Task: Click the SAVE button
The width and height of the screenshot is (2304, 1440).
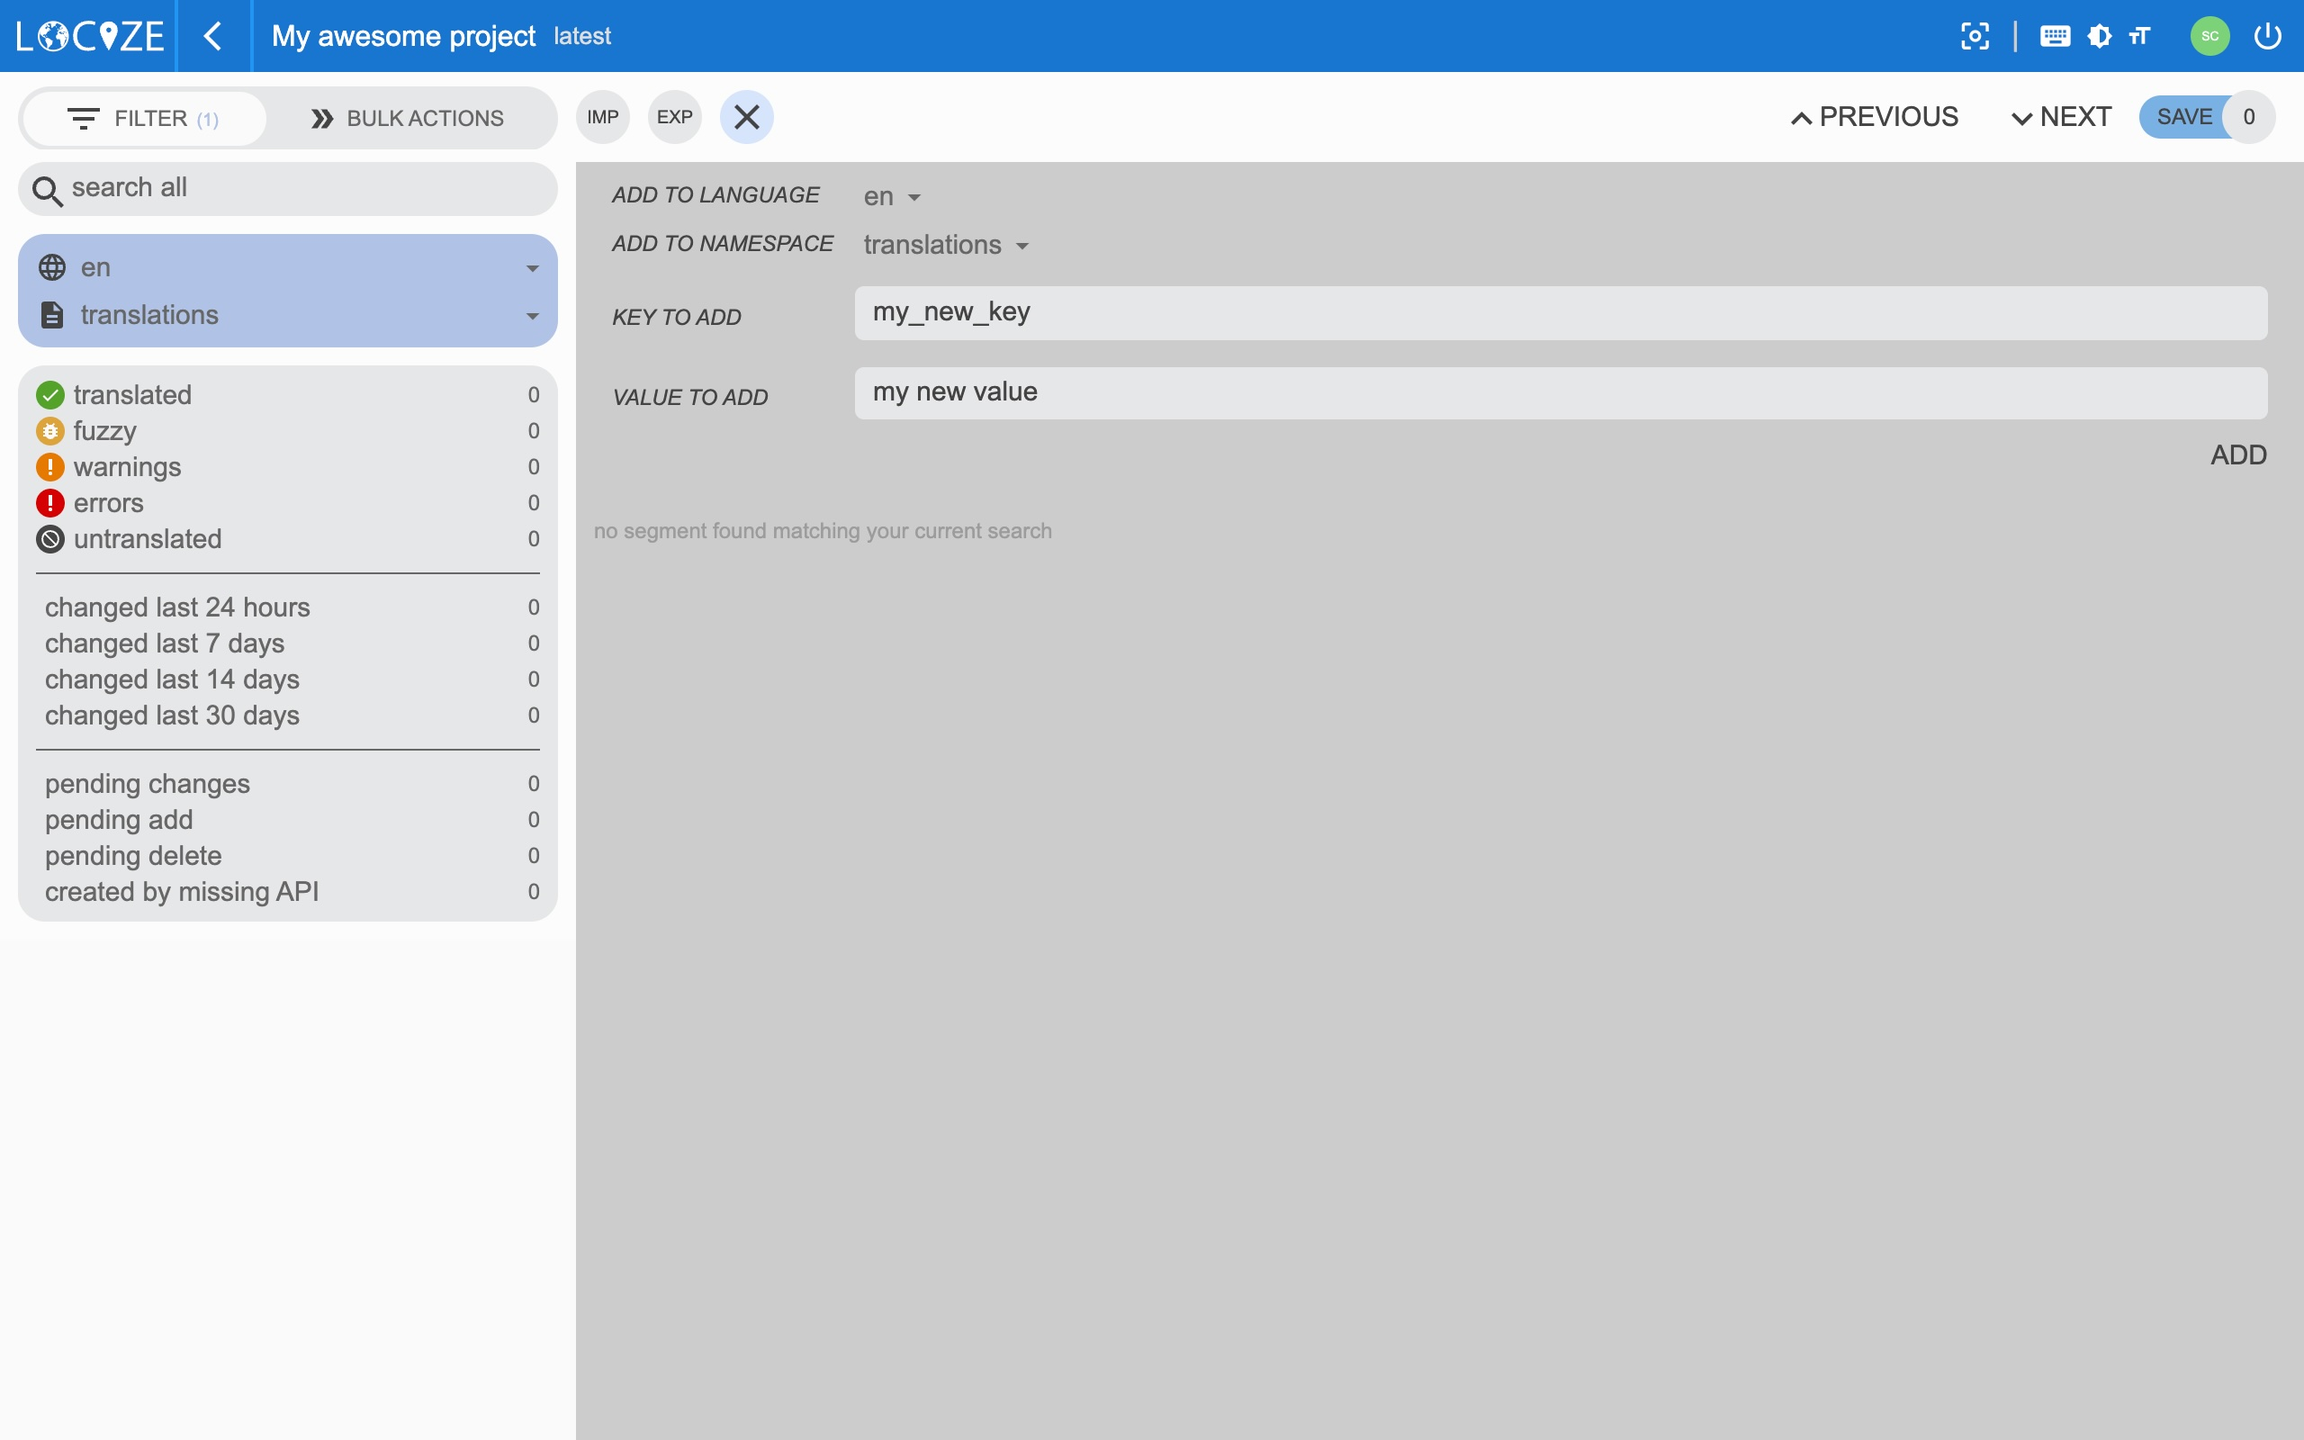Action: pos(2183,117)
